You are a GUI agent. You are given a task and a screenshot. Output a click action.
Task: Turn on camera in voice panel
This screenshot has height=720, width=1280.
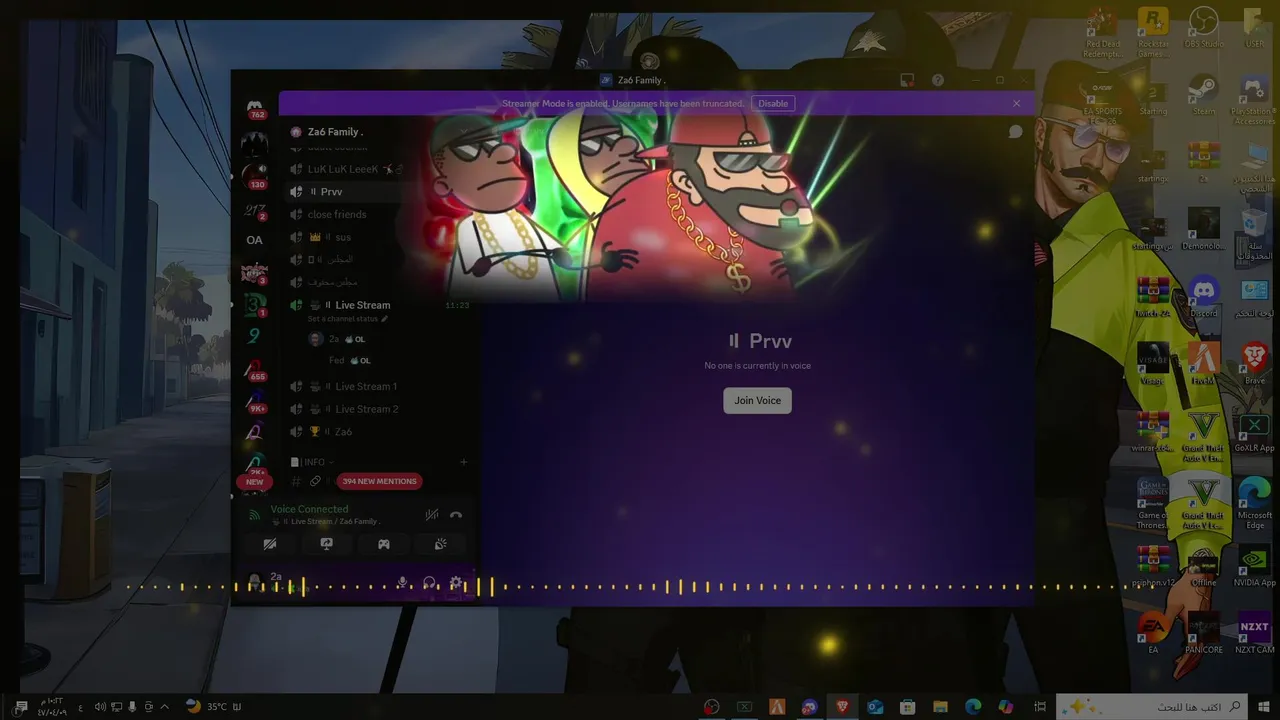pos(270,544)
